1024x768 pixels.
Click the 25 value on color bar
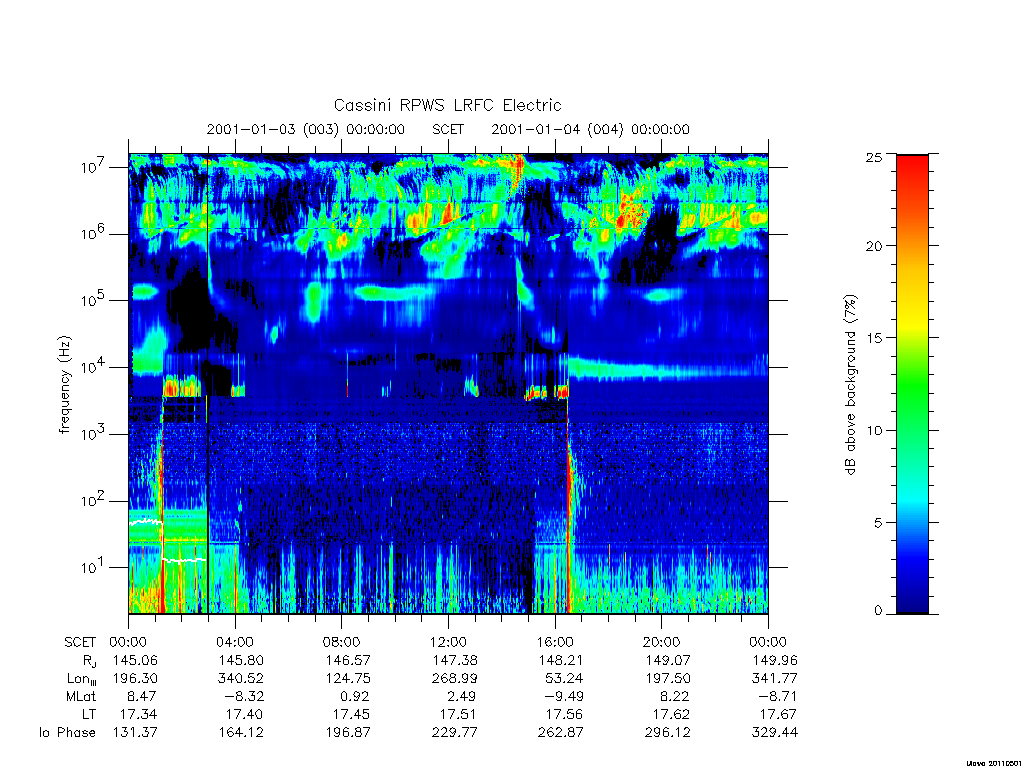tap(874, 158)
